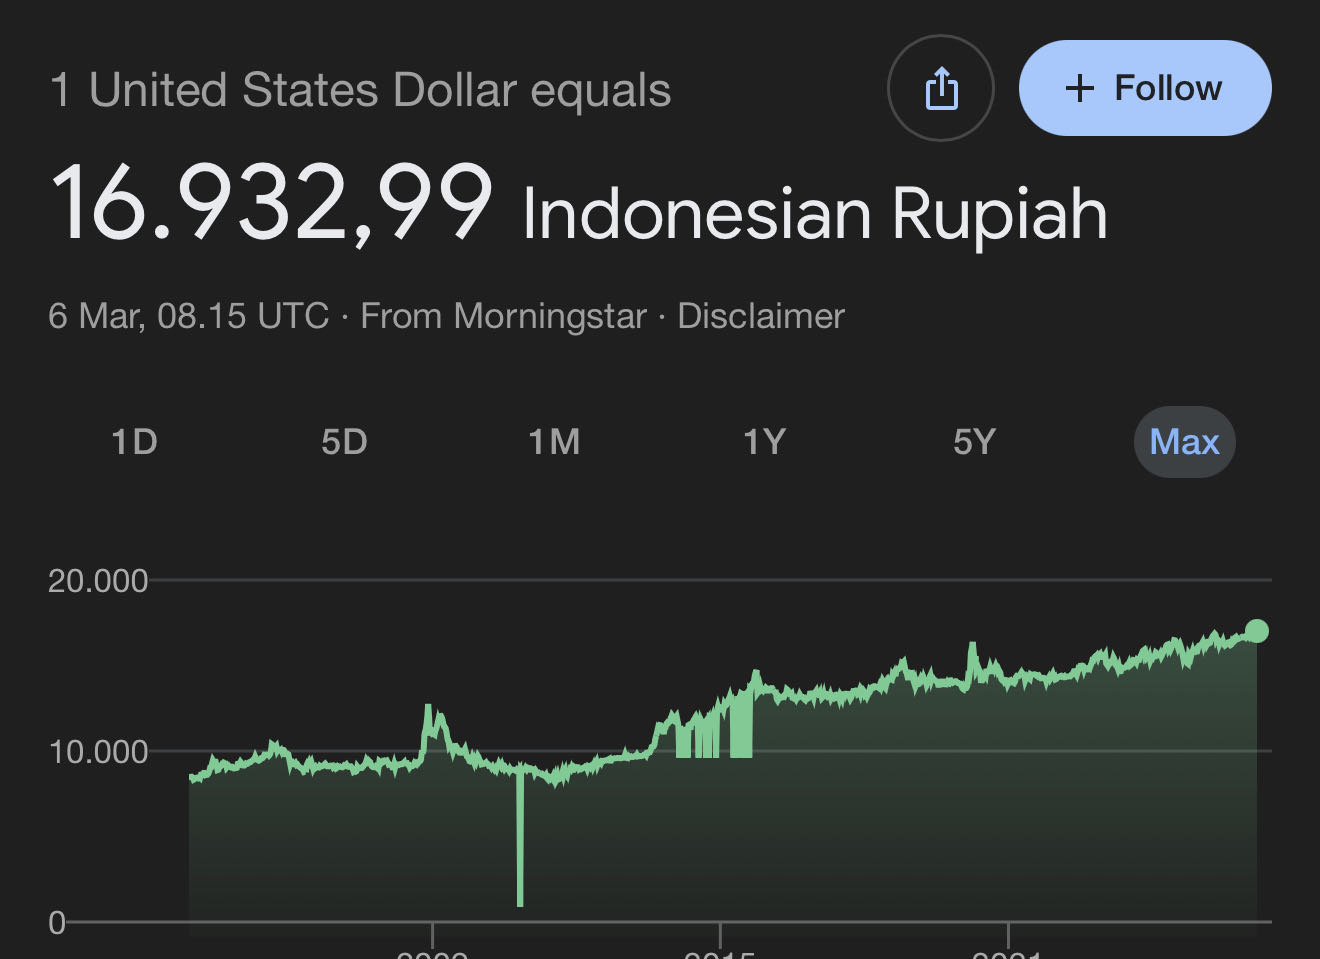Click the Indonesian Rupiah currency label
This screenshot has width=1320, height=959.
[814, 213]
